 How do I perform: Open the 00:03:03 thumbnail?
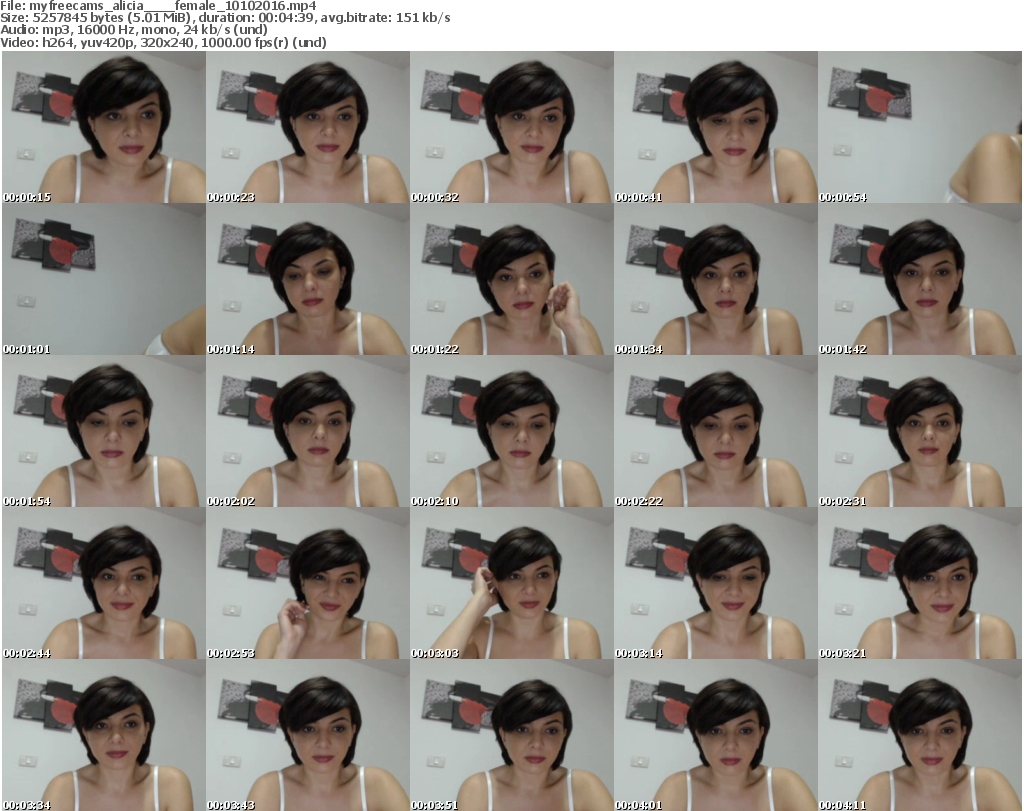[x=511, y=584]
